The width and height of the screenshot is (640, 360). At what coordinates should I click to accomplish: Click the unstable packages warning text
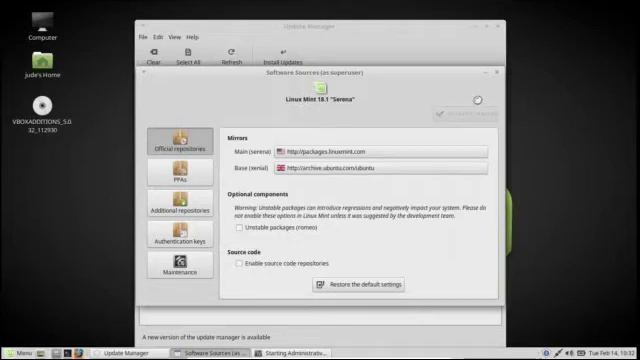[x=360, y=212]
